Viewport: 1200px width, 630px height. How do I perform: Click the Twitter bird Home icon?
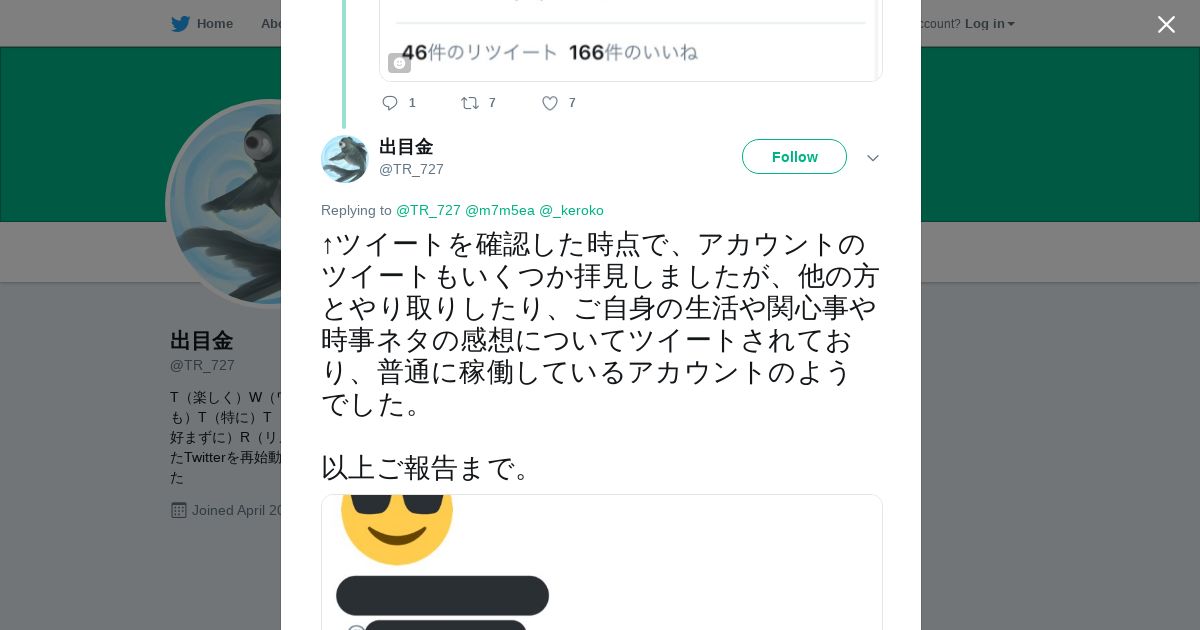(180, 24)
